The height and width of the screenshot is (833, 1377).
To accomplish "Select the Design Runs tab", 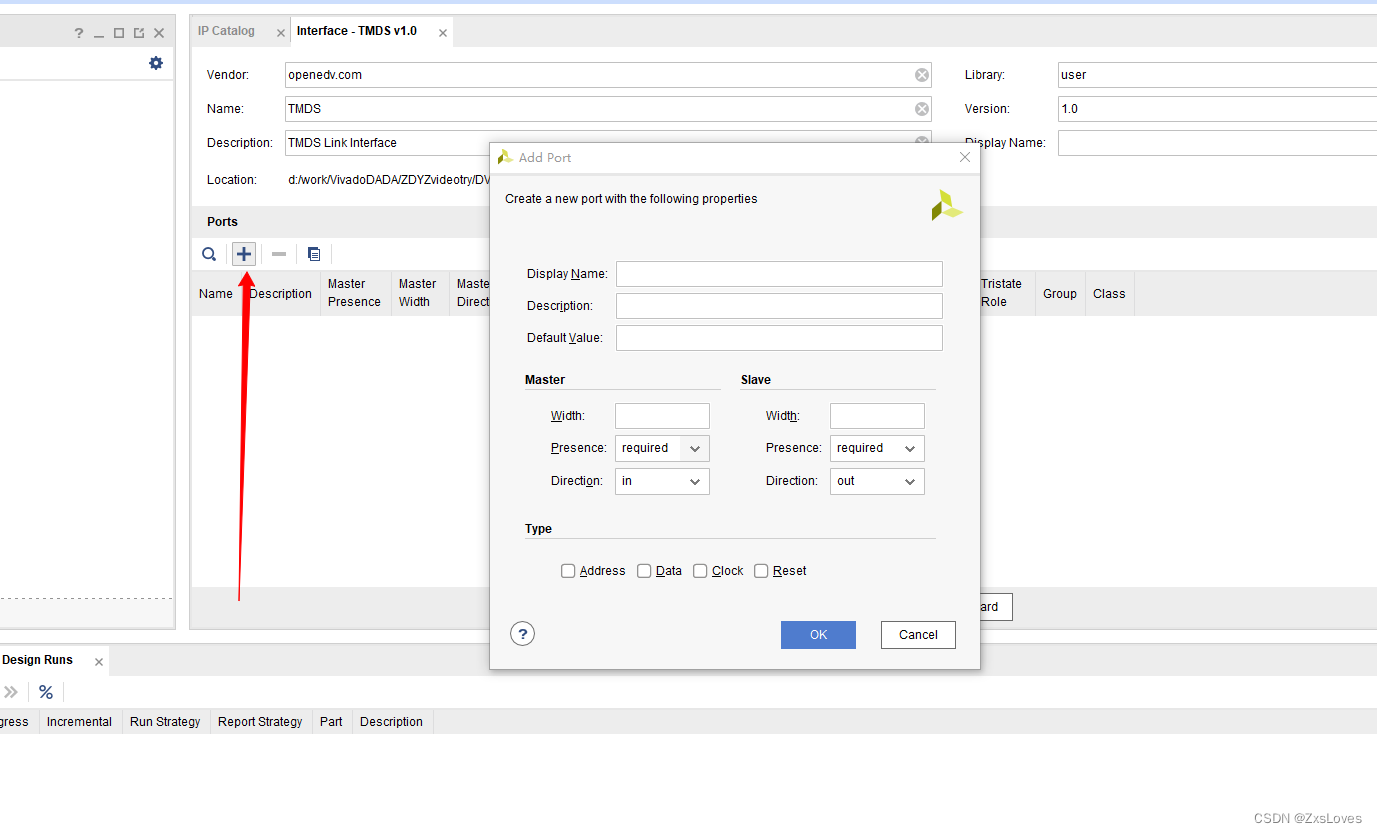I will (x=38, y=660).
